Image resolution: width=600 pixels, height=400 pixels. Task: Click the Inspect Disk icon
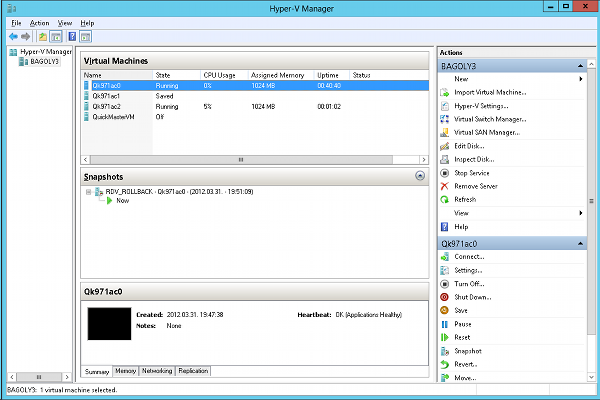(x=445, y=159)
